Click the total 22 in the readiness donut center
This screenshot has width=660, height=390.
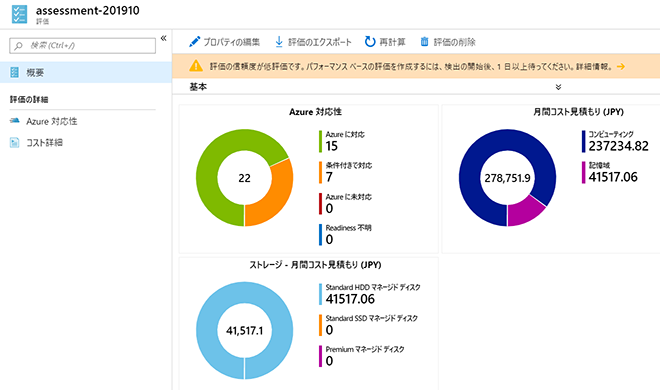click(x=245, y=178)
